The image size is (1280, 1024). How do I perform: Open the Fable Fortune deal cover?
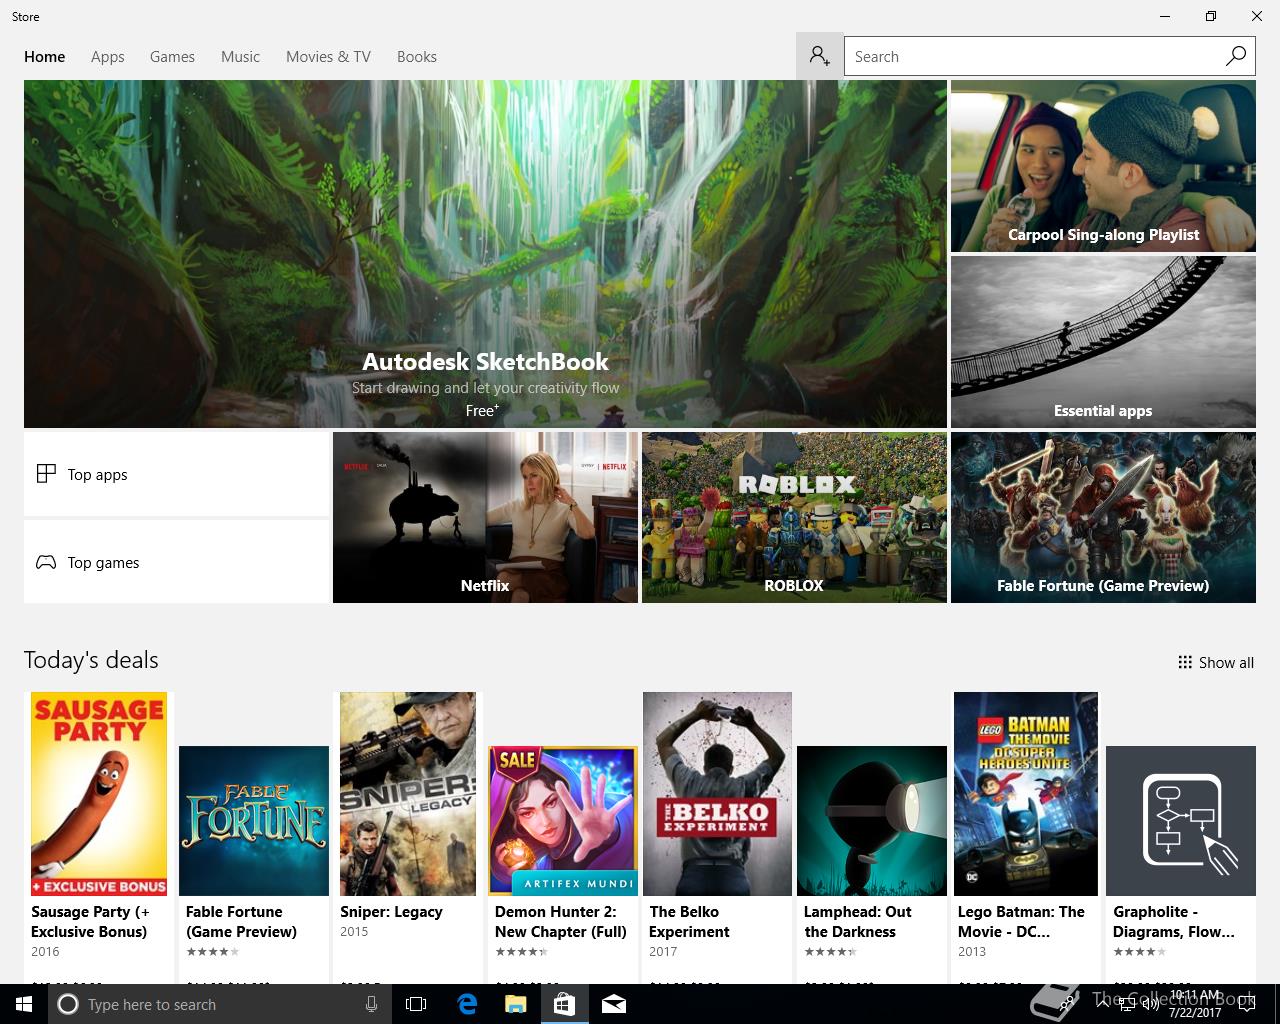pyautogui.click(x=254, y=821)
